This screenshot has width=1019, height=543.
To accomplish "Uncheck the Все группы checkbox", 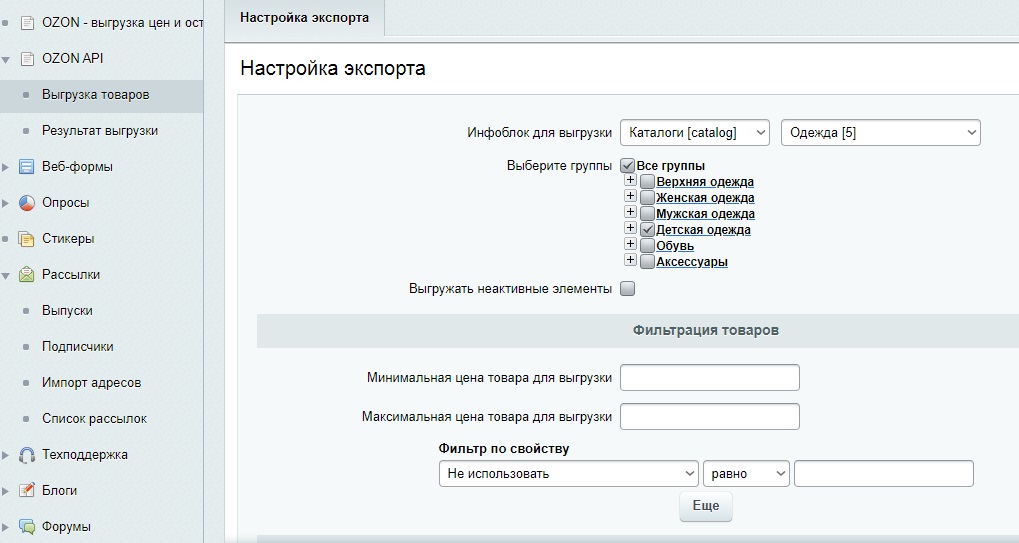I will pyautogui.click(x=628, y=166).
